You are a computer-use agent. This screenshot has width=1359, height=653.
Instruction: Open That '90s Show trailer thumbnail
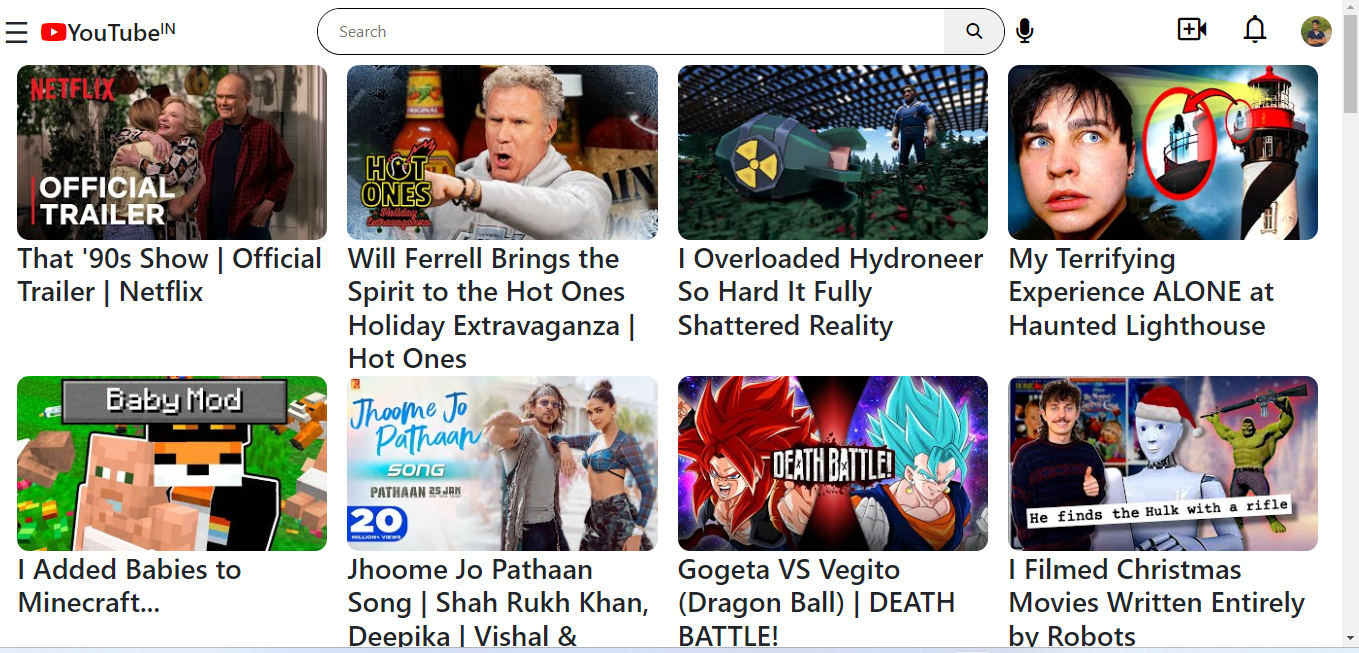click(x=172, y=152)
